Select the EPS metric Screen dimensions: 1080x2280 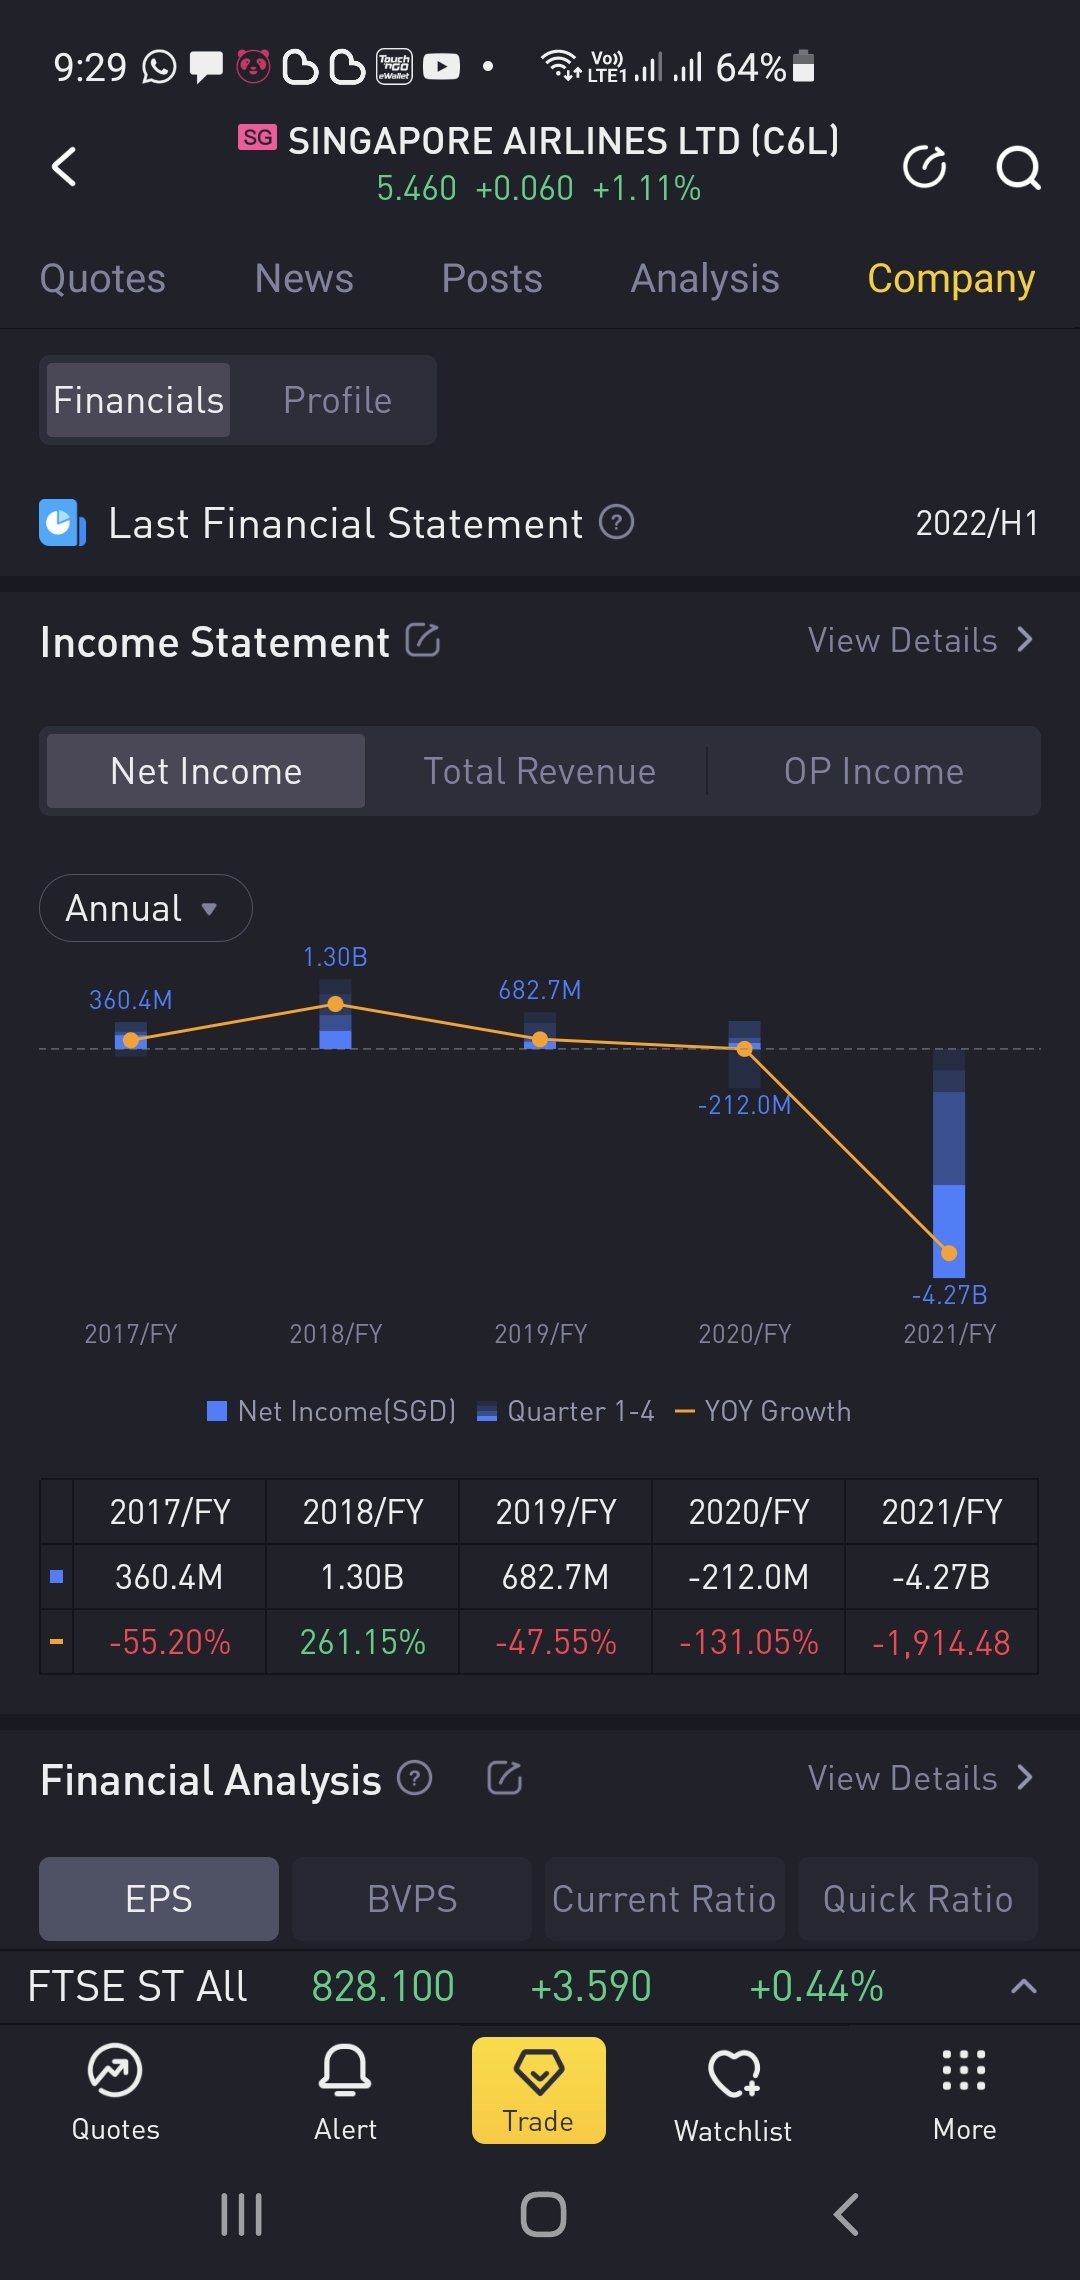click(159, 1898)
